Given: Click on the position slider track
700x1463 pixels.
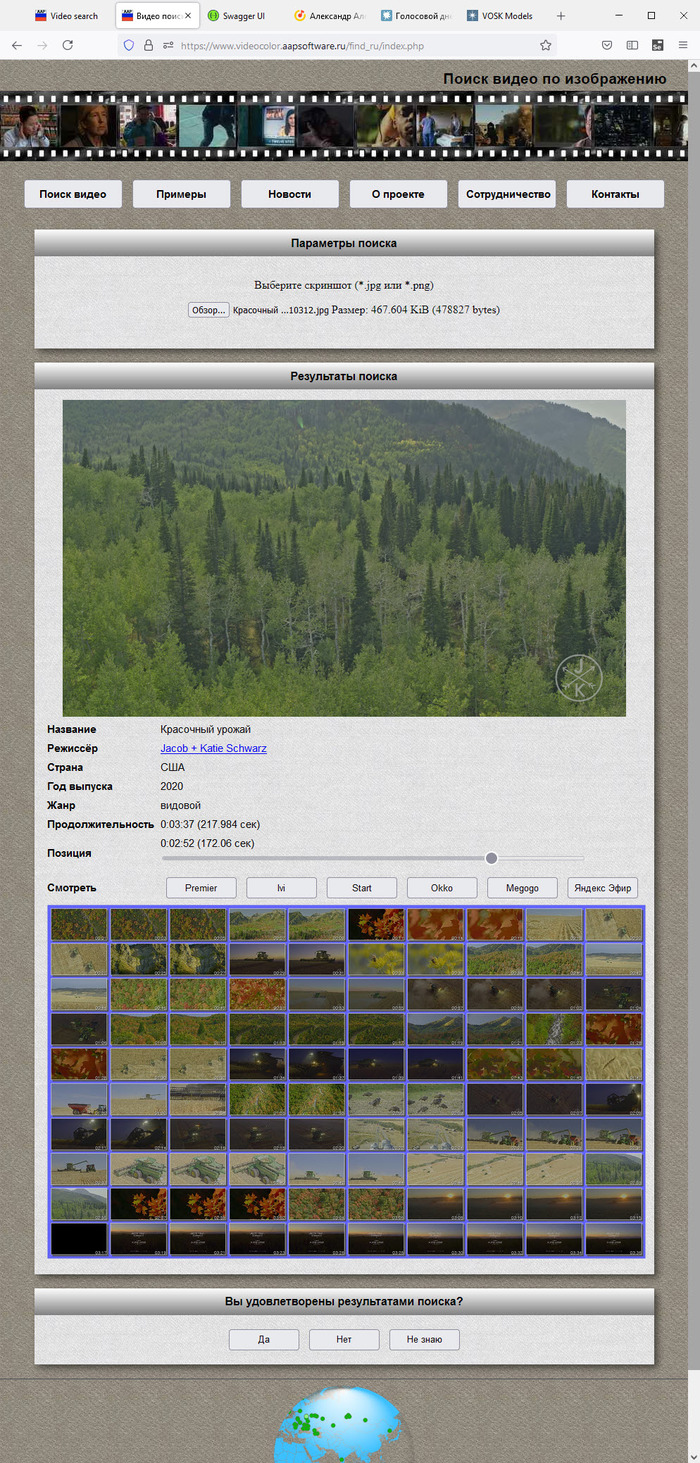Looking at the screenshot, I should pyautogui.click(x=373, y=858).
